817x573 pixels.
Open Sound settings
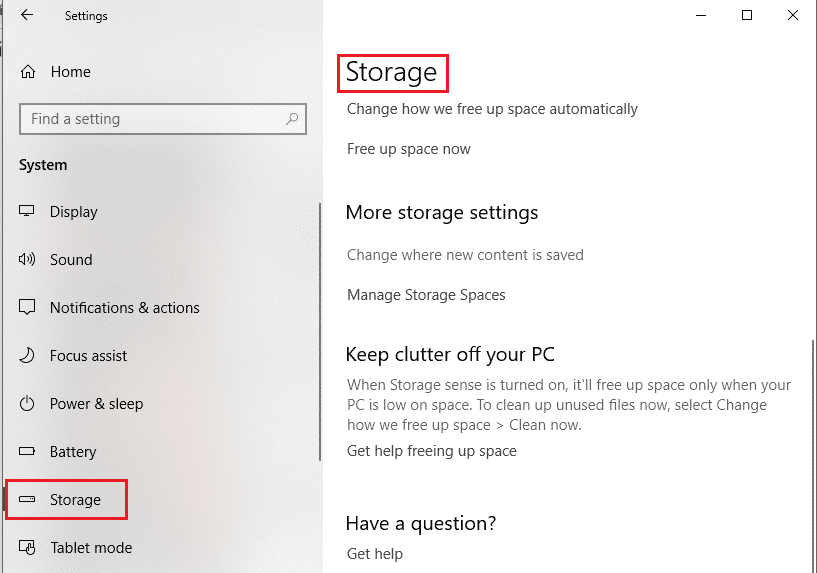(x=71, y=259)
